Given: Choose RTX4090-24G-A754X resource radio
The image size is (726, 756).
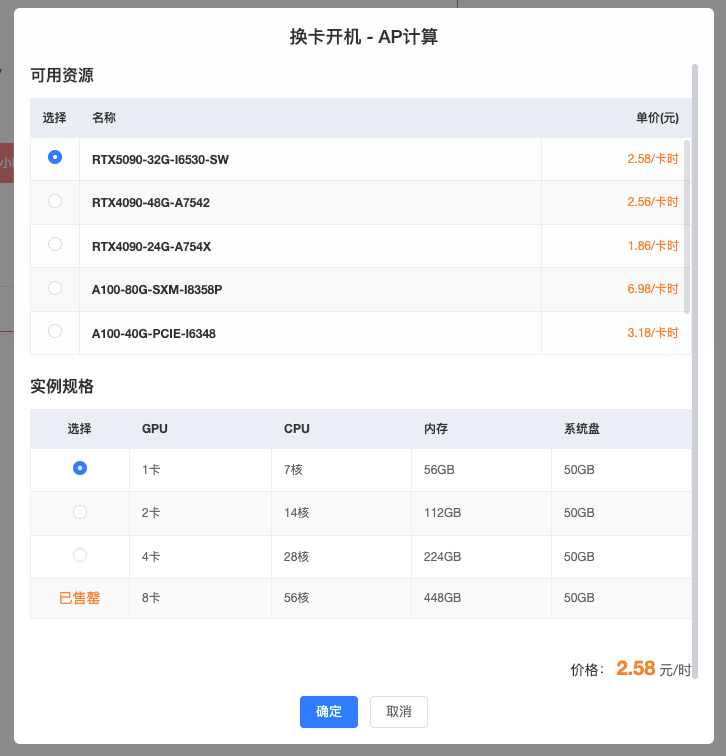Looking at the screenshot, I should pos(55,244).
